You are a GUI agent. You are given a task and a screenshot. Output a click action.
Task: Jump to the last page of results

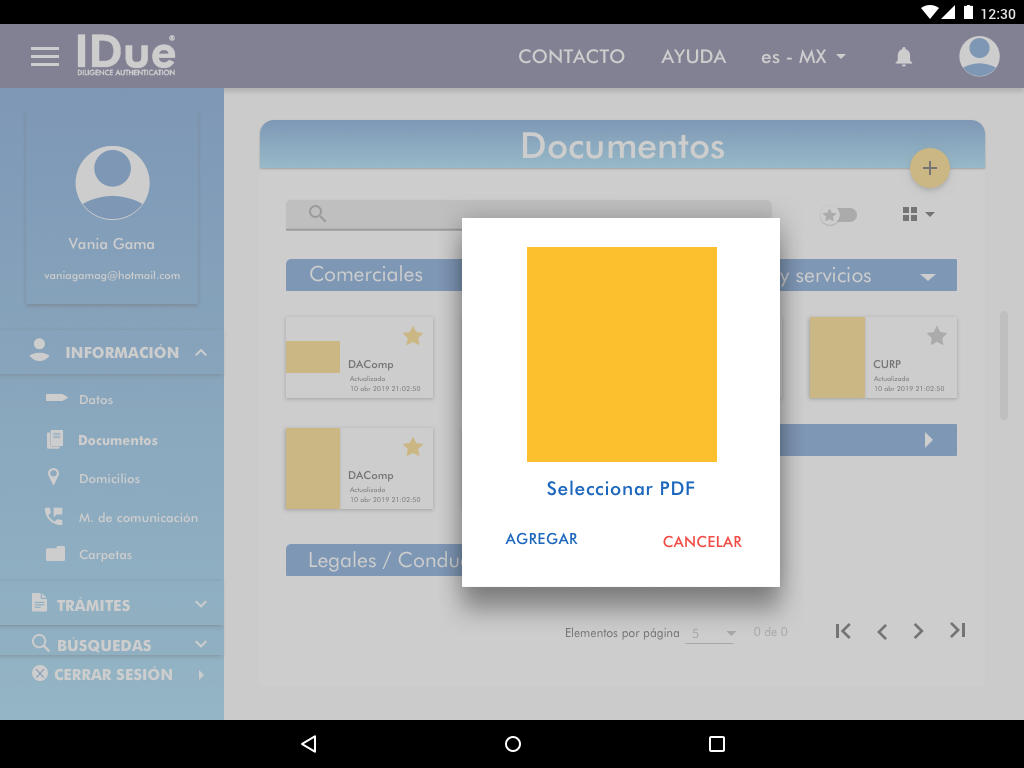click(x=957, y=631)
